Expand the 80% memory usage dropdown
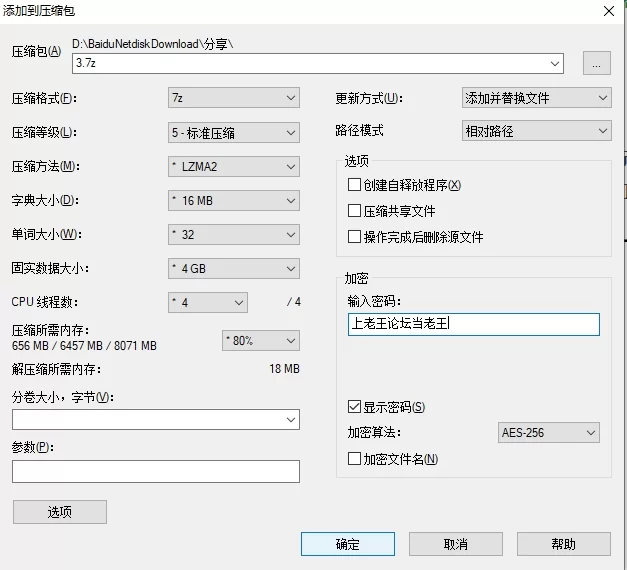This screenshot has width=627, height=570. (260, 341)
